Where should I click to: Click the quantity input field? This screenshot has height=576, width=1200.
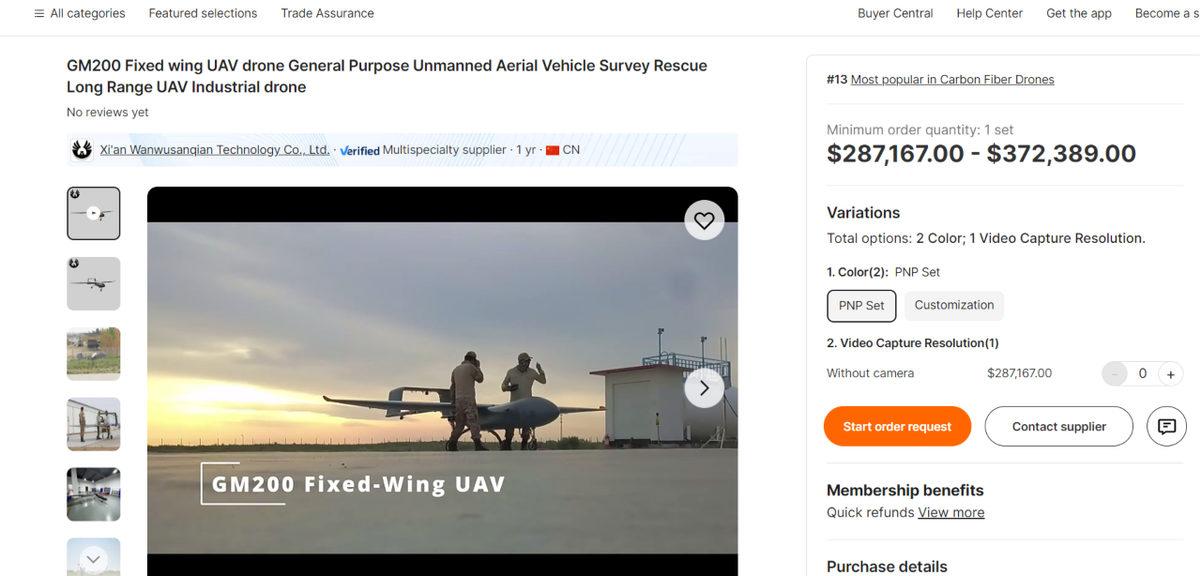pos(1142,373)
